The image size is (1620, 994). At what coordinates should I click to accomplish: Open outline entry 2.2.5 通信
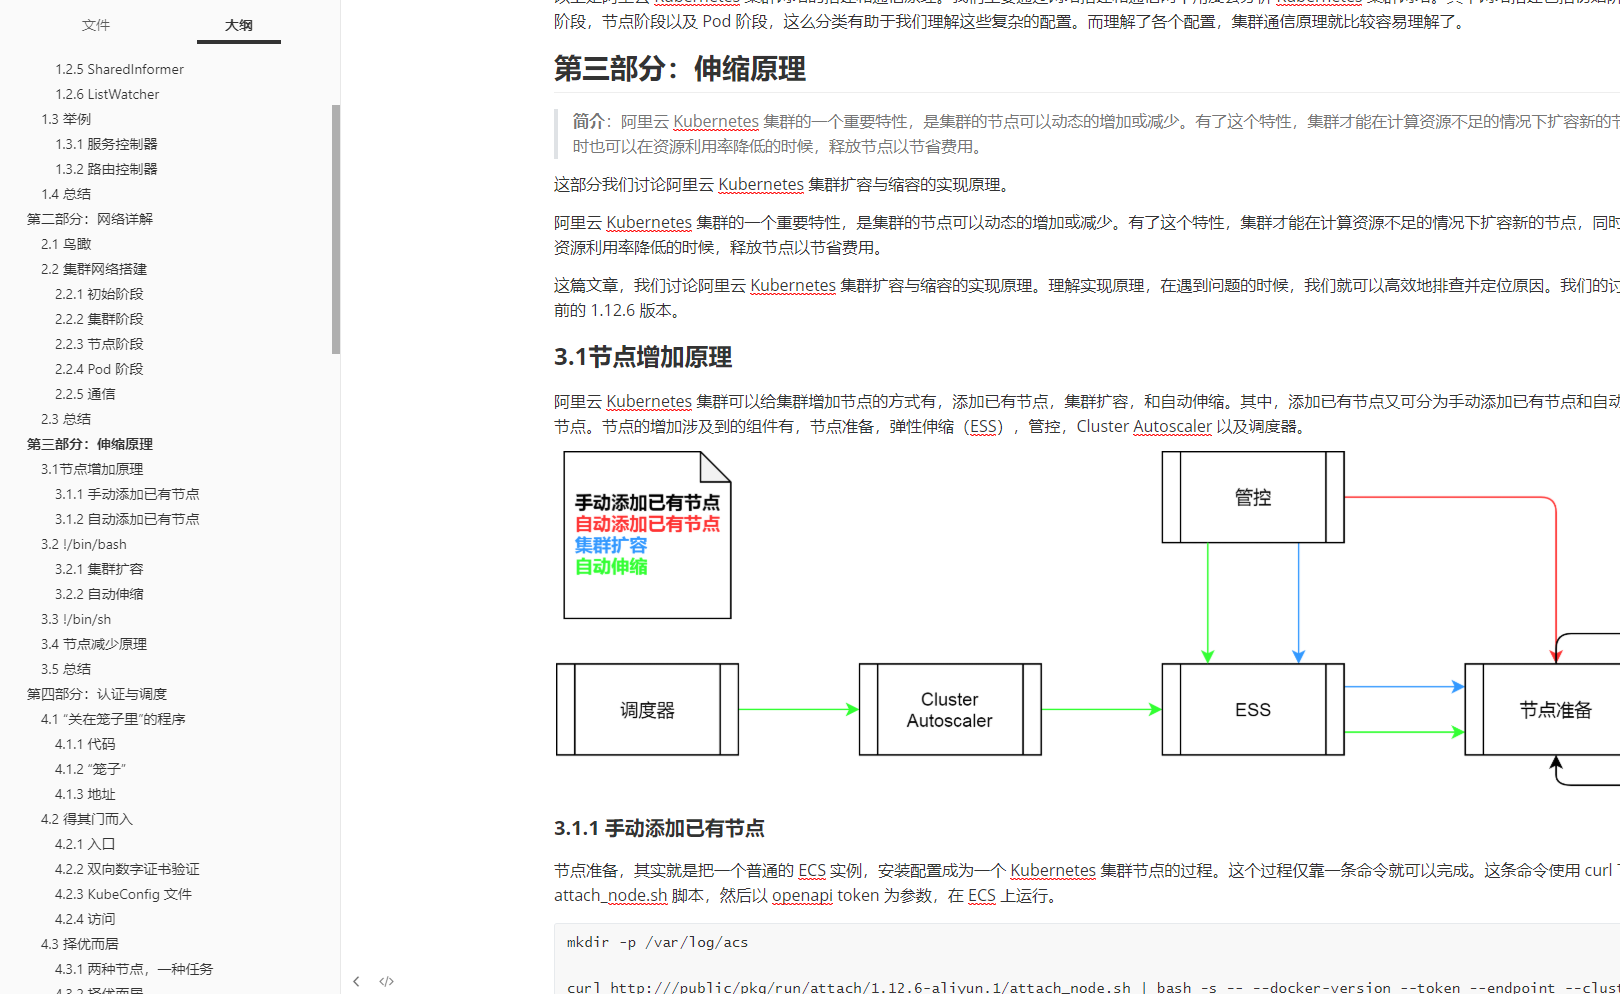coord(85,394)
